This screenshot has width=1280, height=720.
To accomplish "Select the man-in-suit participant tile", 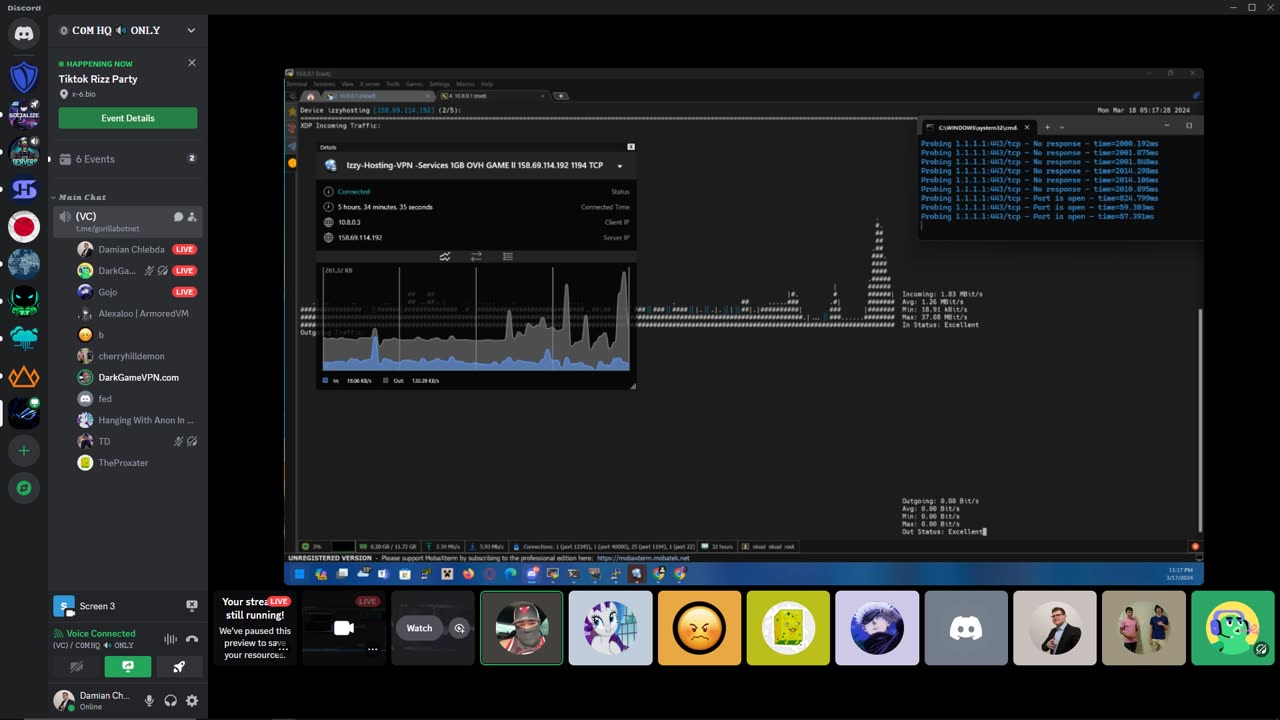I will point(1055,628).
